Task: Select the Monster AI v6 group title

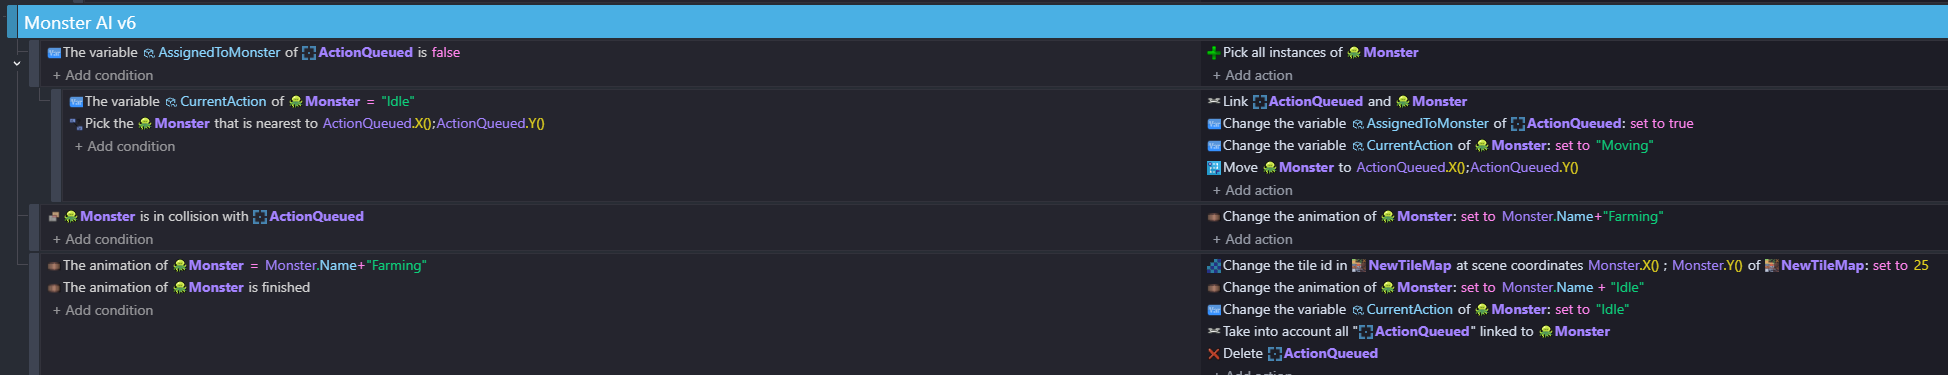Action: click(80, 22)
